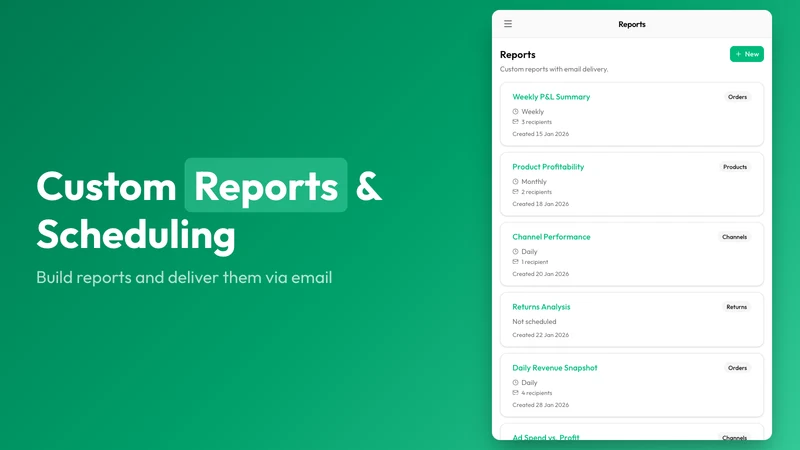Open the Daily Revenue Snapshot report
The width and height of the screenshot is (800, 450).
tap(555, 368)
